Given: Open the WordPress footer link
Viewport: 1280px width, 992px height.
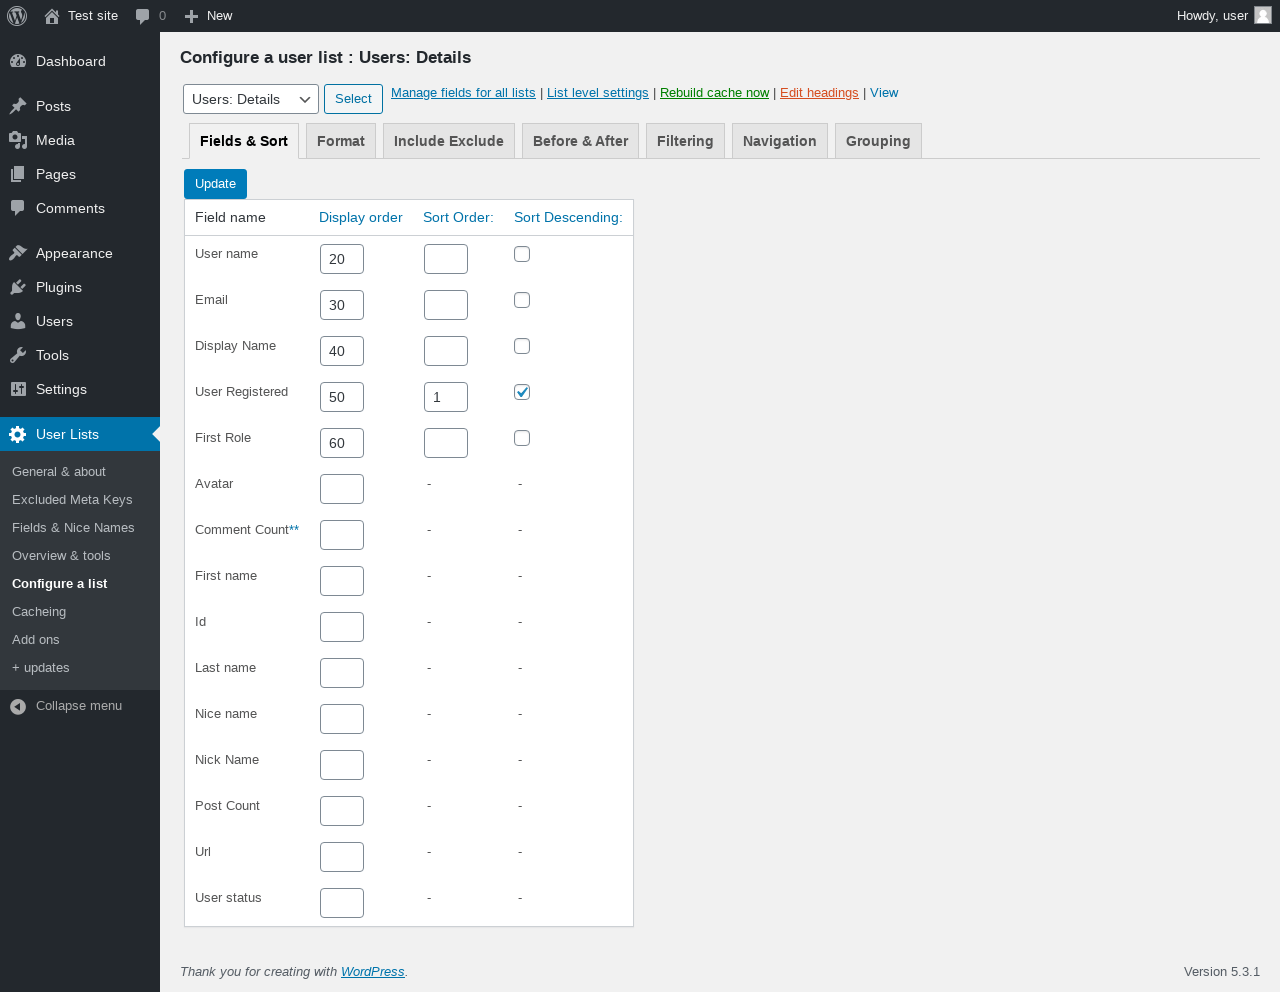Looking at the screenshot, I should [x=373, y=972].
